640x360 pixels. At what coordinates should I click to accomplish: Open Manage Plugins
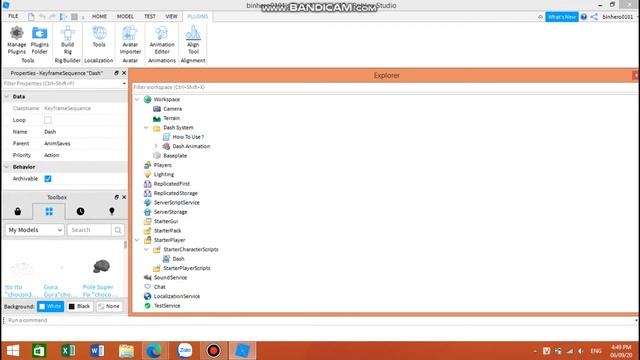click(x=17, y=40)
